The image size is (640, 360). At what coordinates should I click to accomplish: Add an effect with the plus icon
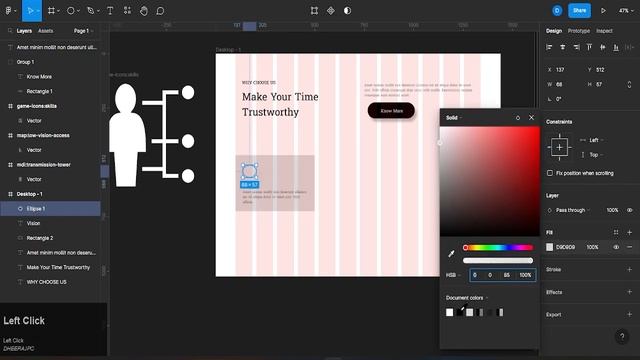pyautogui.click(x=629, y=292)
